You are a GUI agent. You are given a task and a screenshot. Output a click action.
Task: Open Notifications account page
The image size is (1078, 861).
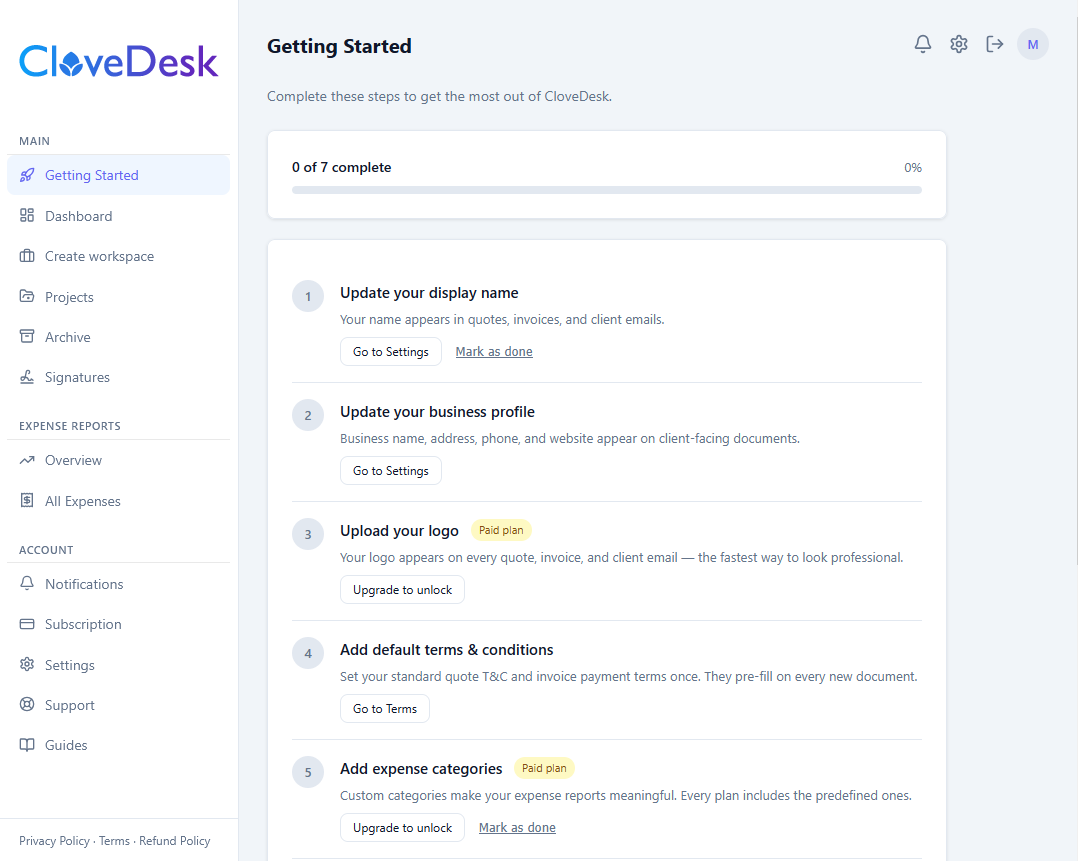click(x=118, y=584)
